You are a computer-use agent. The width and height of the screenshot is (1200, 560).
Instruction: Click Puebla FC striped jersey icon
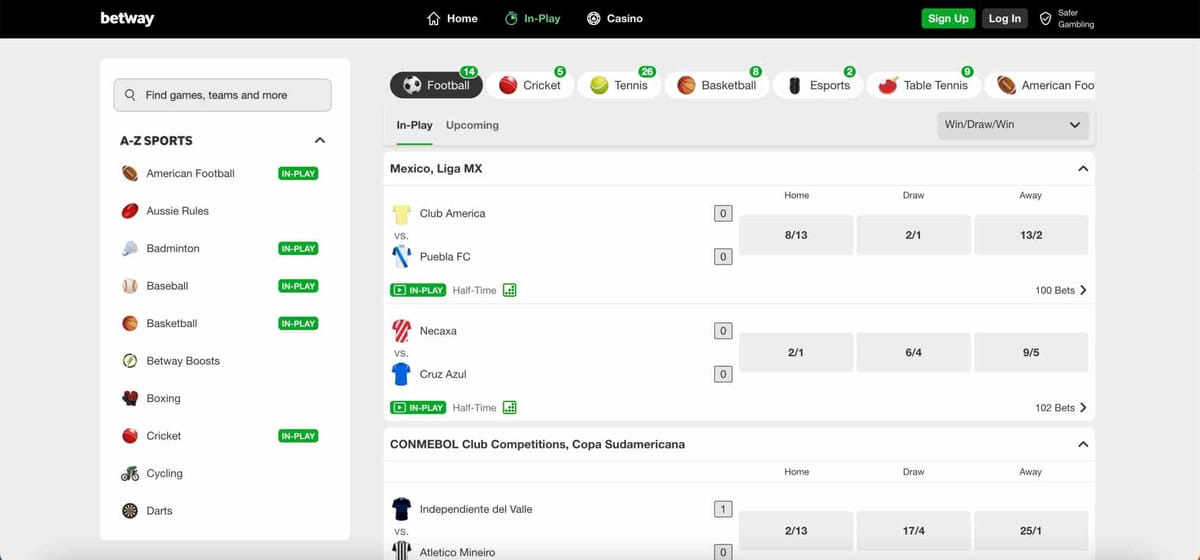point(401,257)
